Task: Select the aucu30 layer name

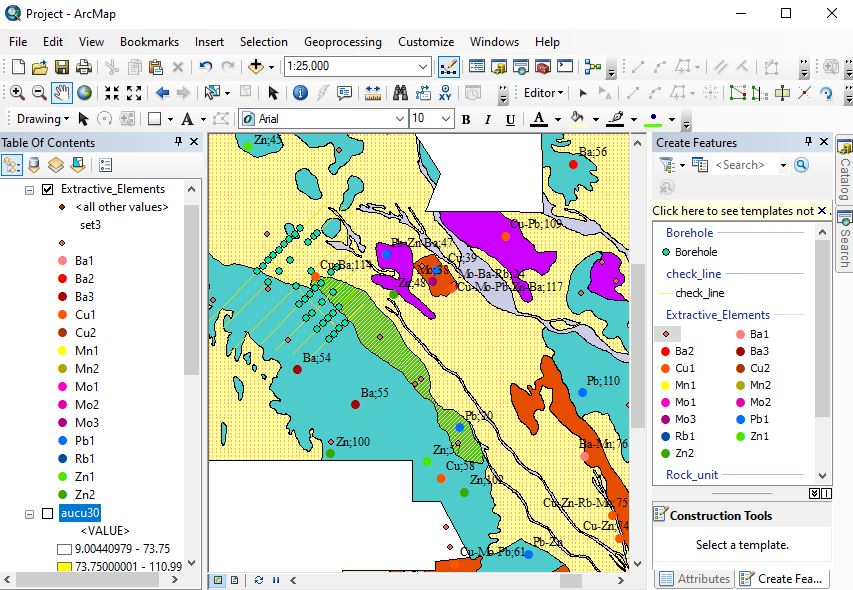Action: [80, 513]
